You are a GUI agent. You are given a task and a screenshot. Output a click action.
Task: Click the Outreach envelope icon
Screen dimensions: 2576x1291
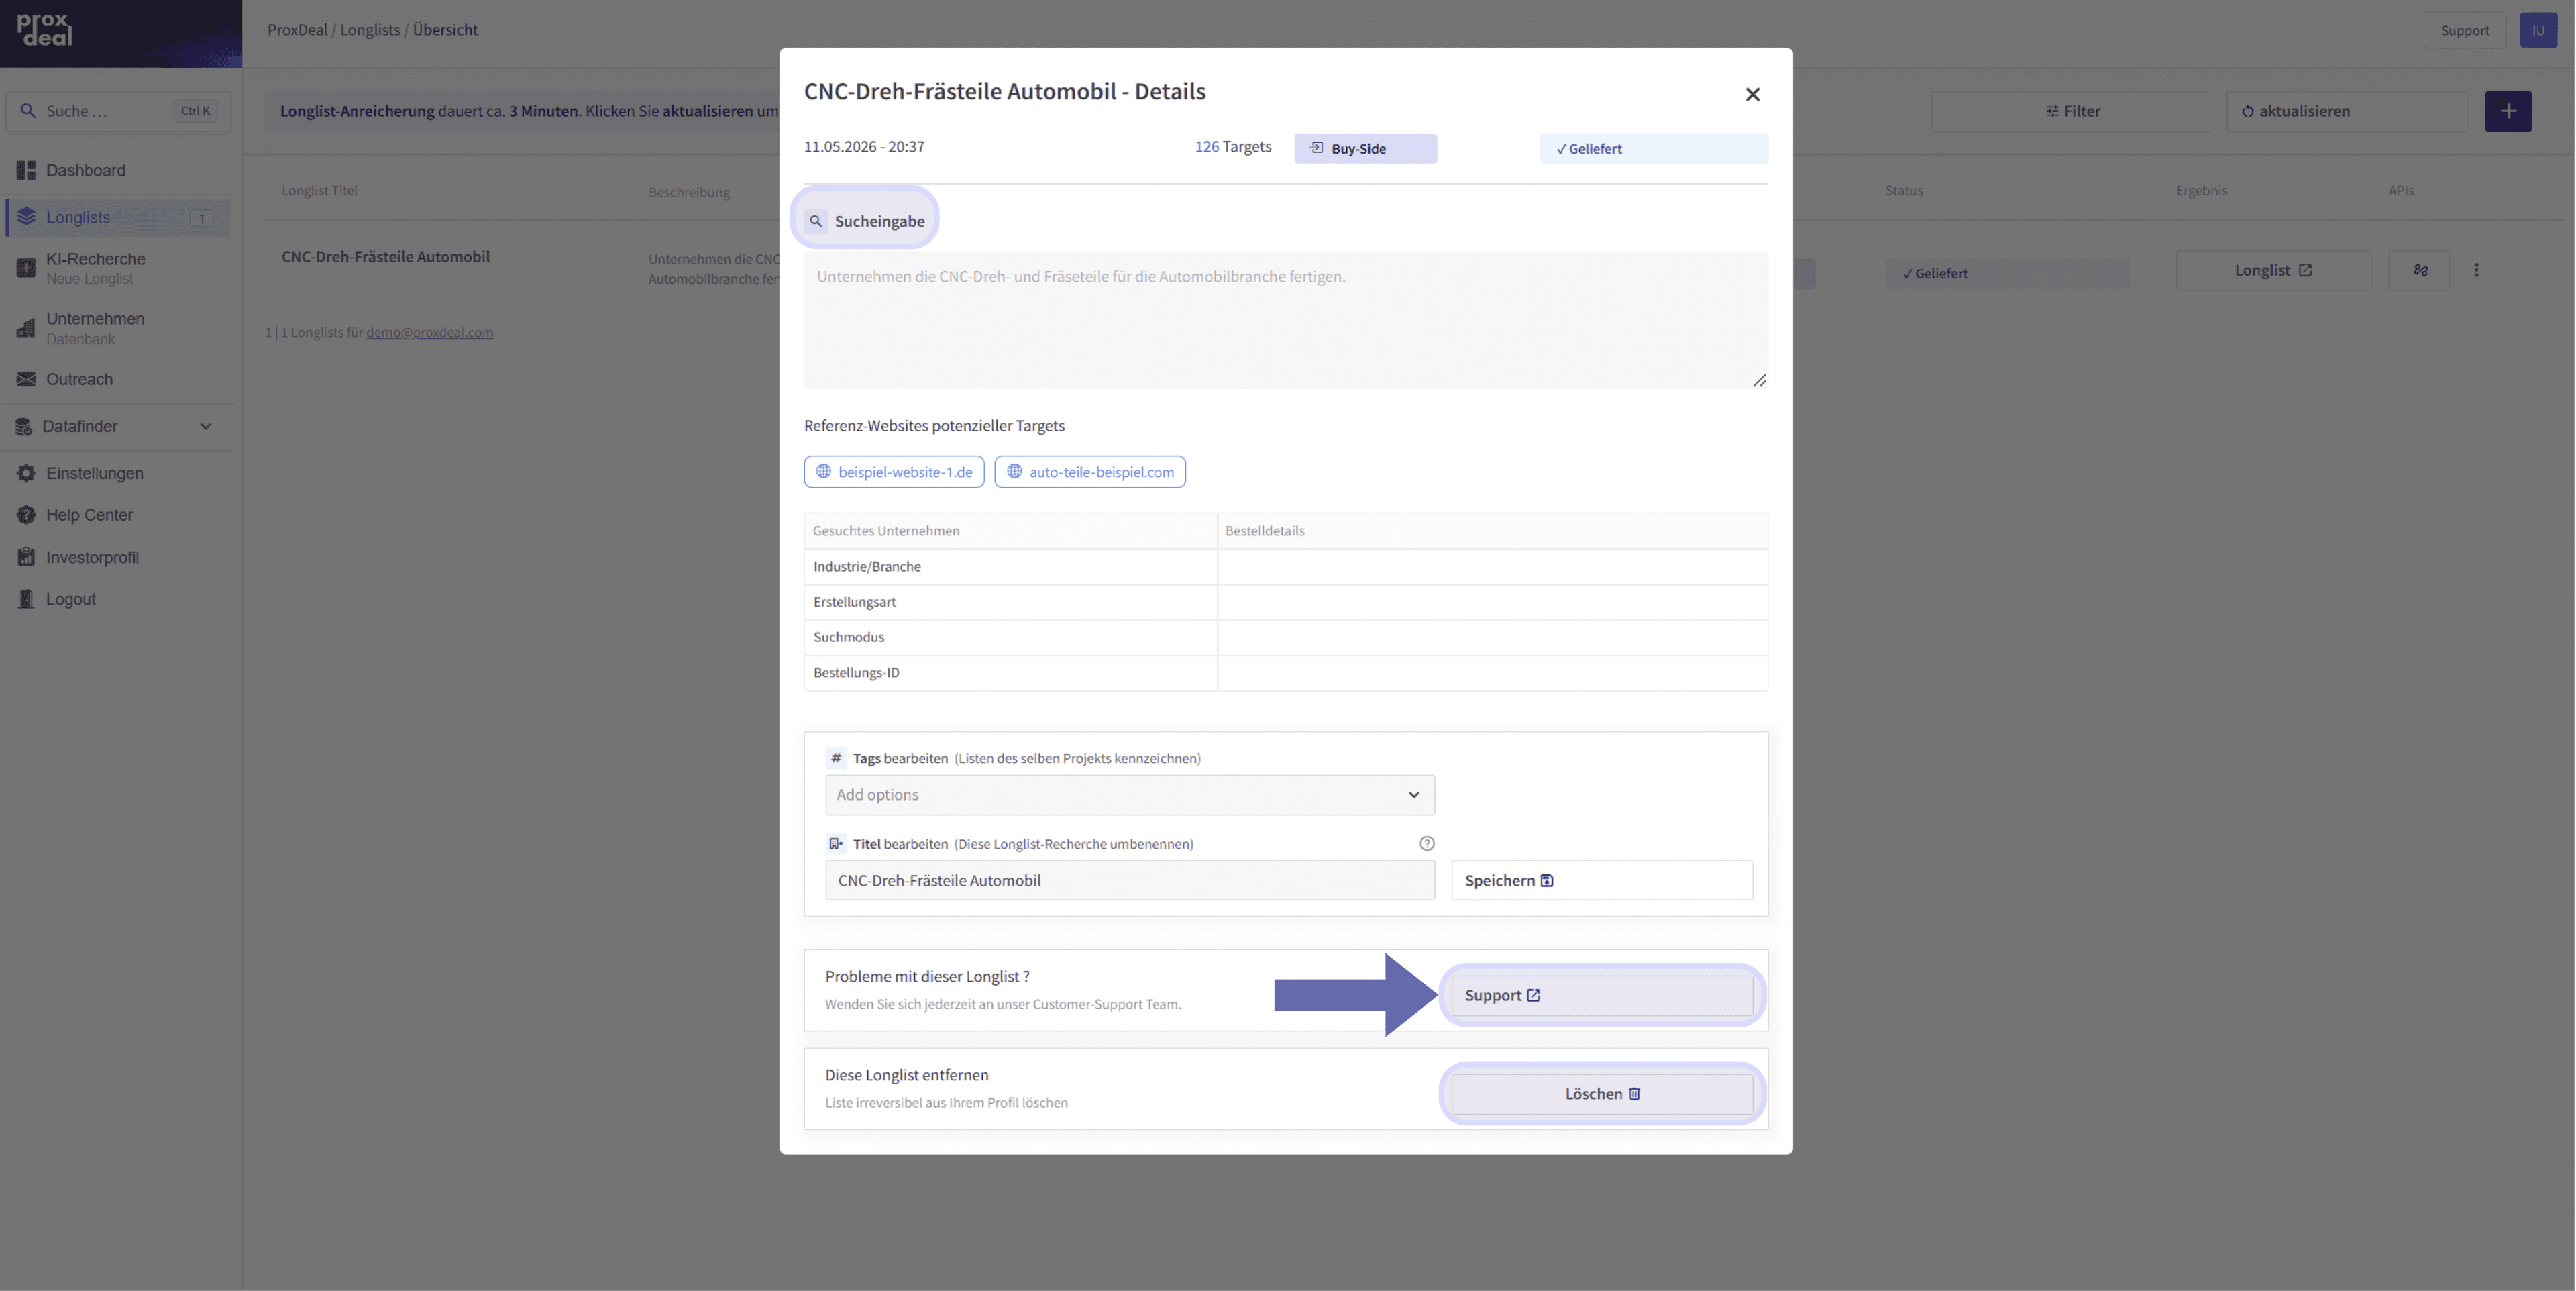(x=26, y=379)
